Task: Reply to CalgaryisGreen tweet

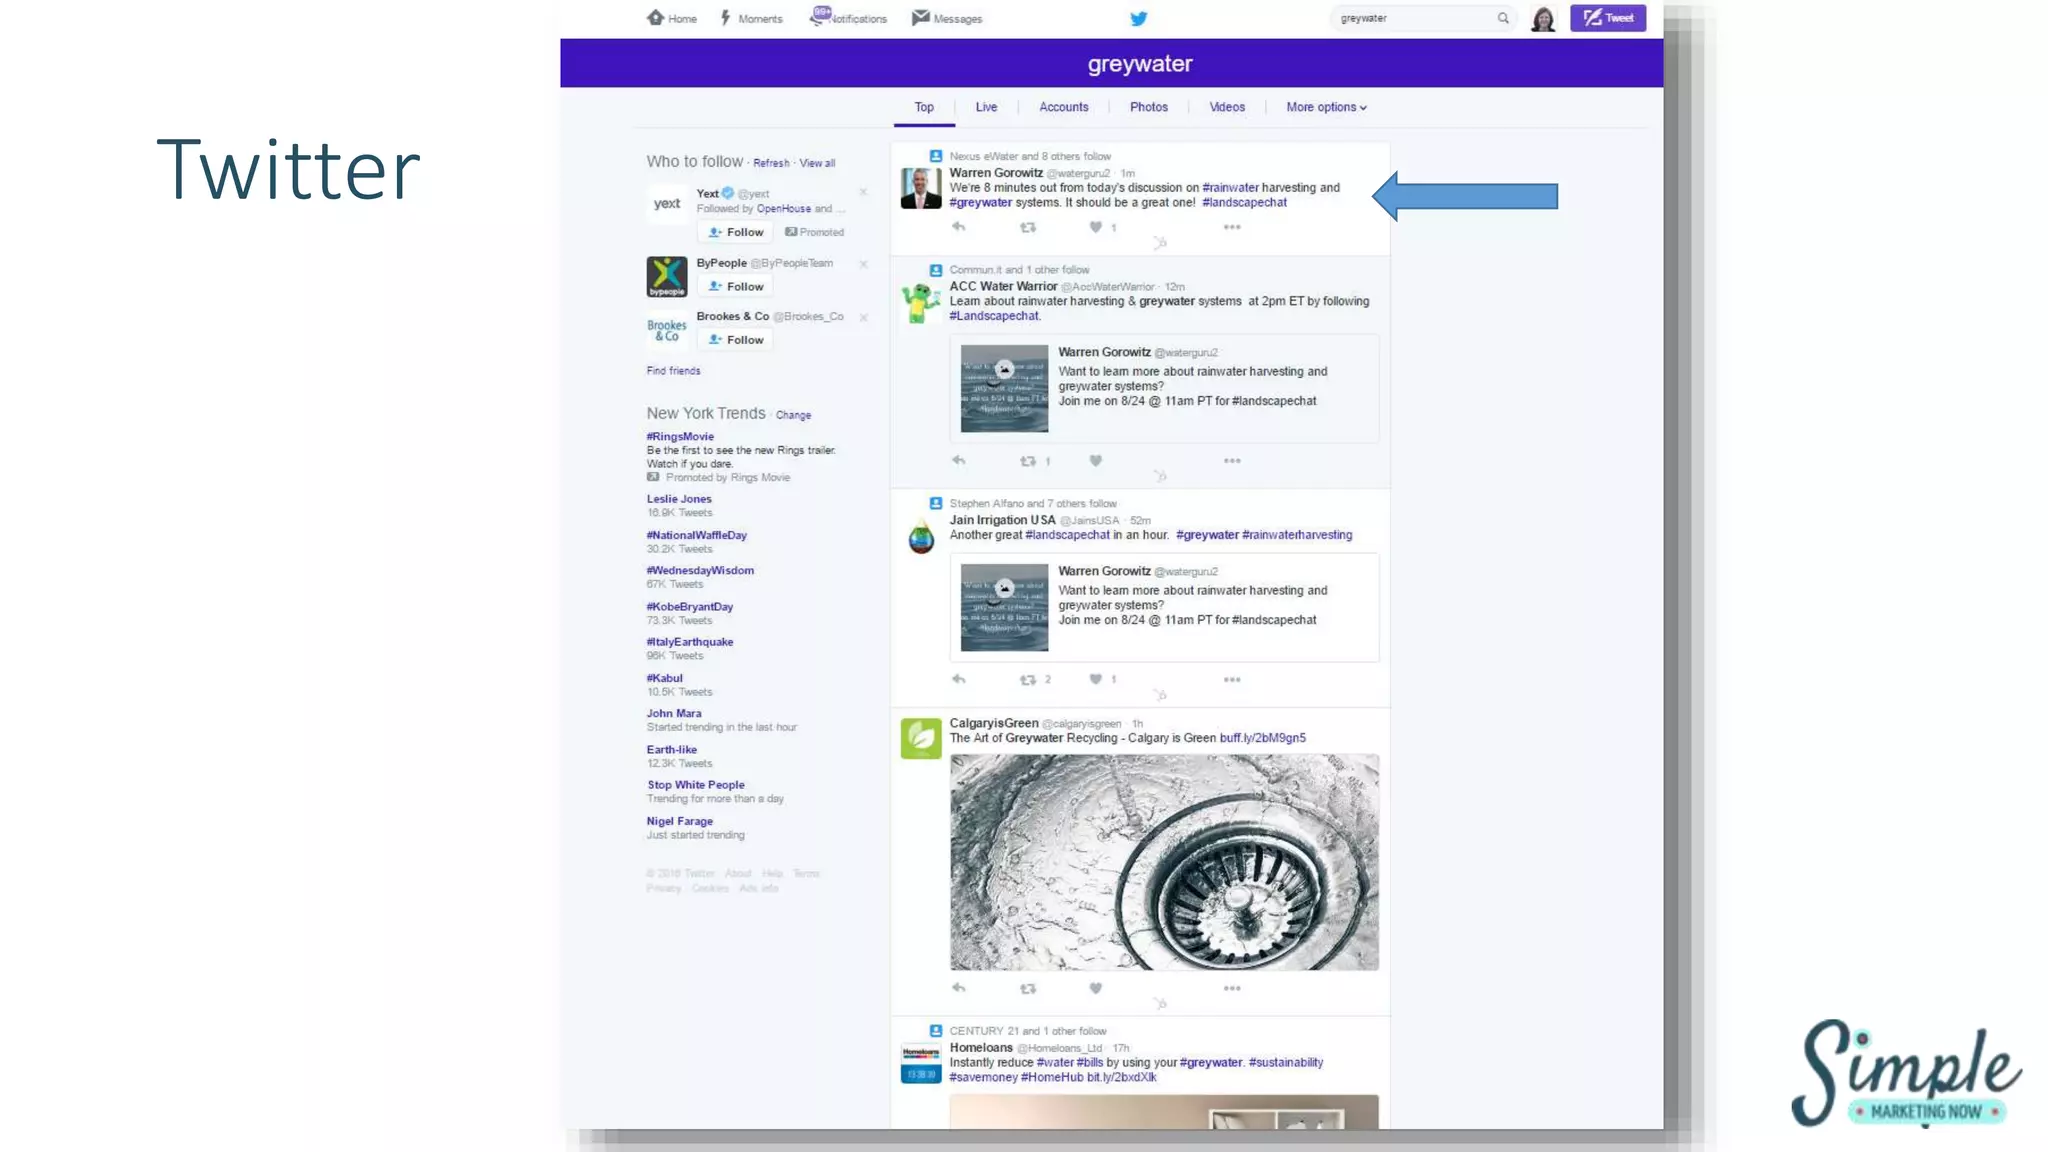Action: (958, 988)
